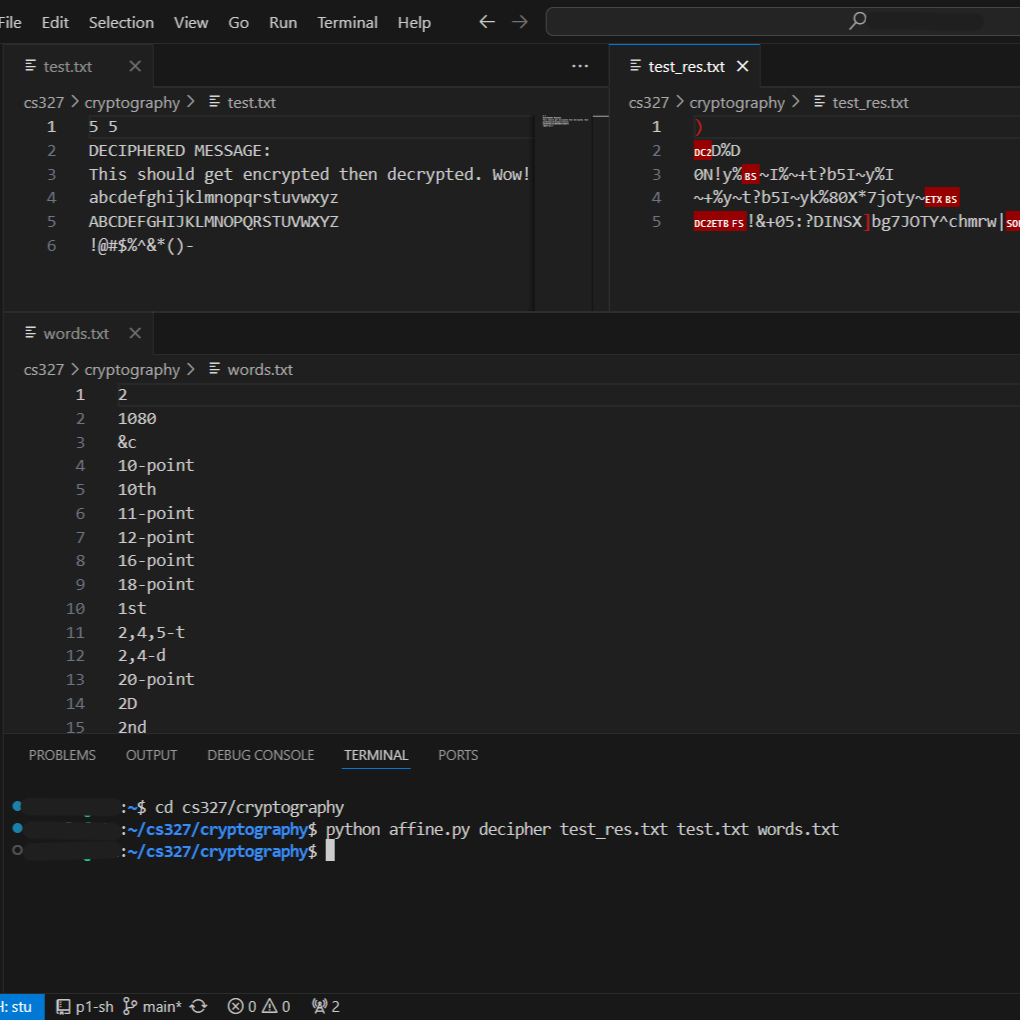
Task: Click the '2D' line in words.txt
Action: [127, 703]
